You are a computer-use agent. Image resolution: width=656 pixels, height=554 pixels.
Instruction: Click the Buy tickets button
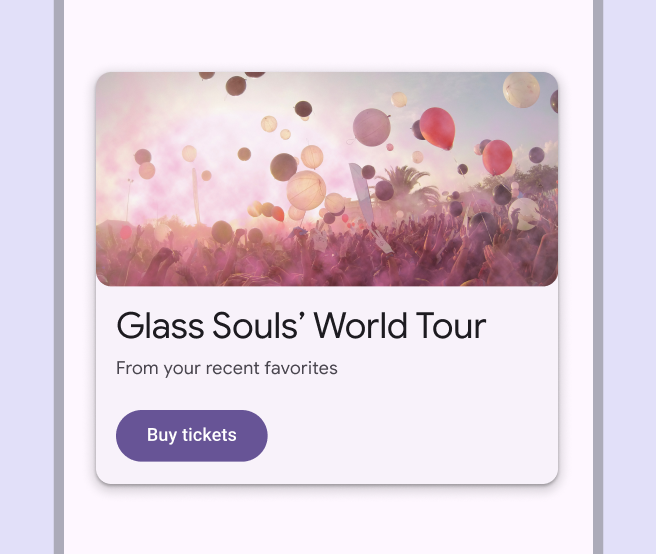coord(191,435)
